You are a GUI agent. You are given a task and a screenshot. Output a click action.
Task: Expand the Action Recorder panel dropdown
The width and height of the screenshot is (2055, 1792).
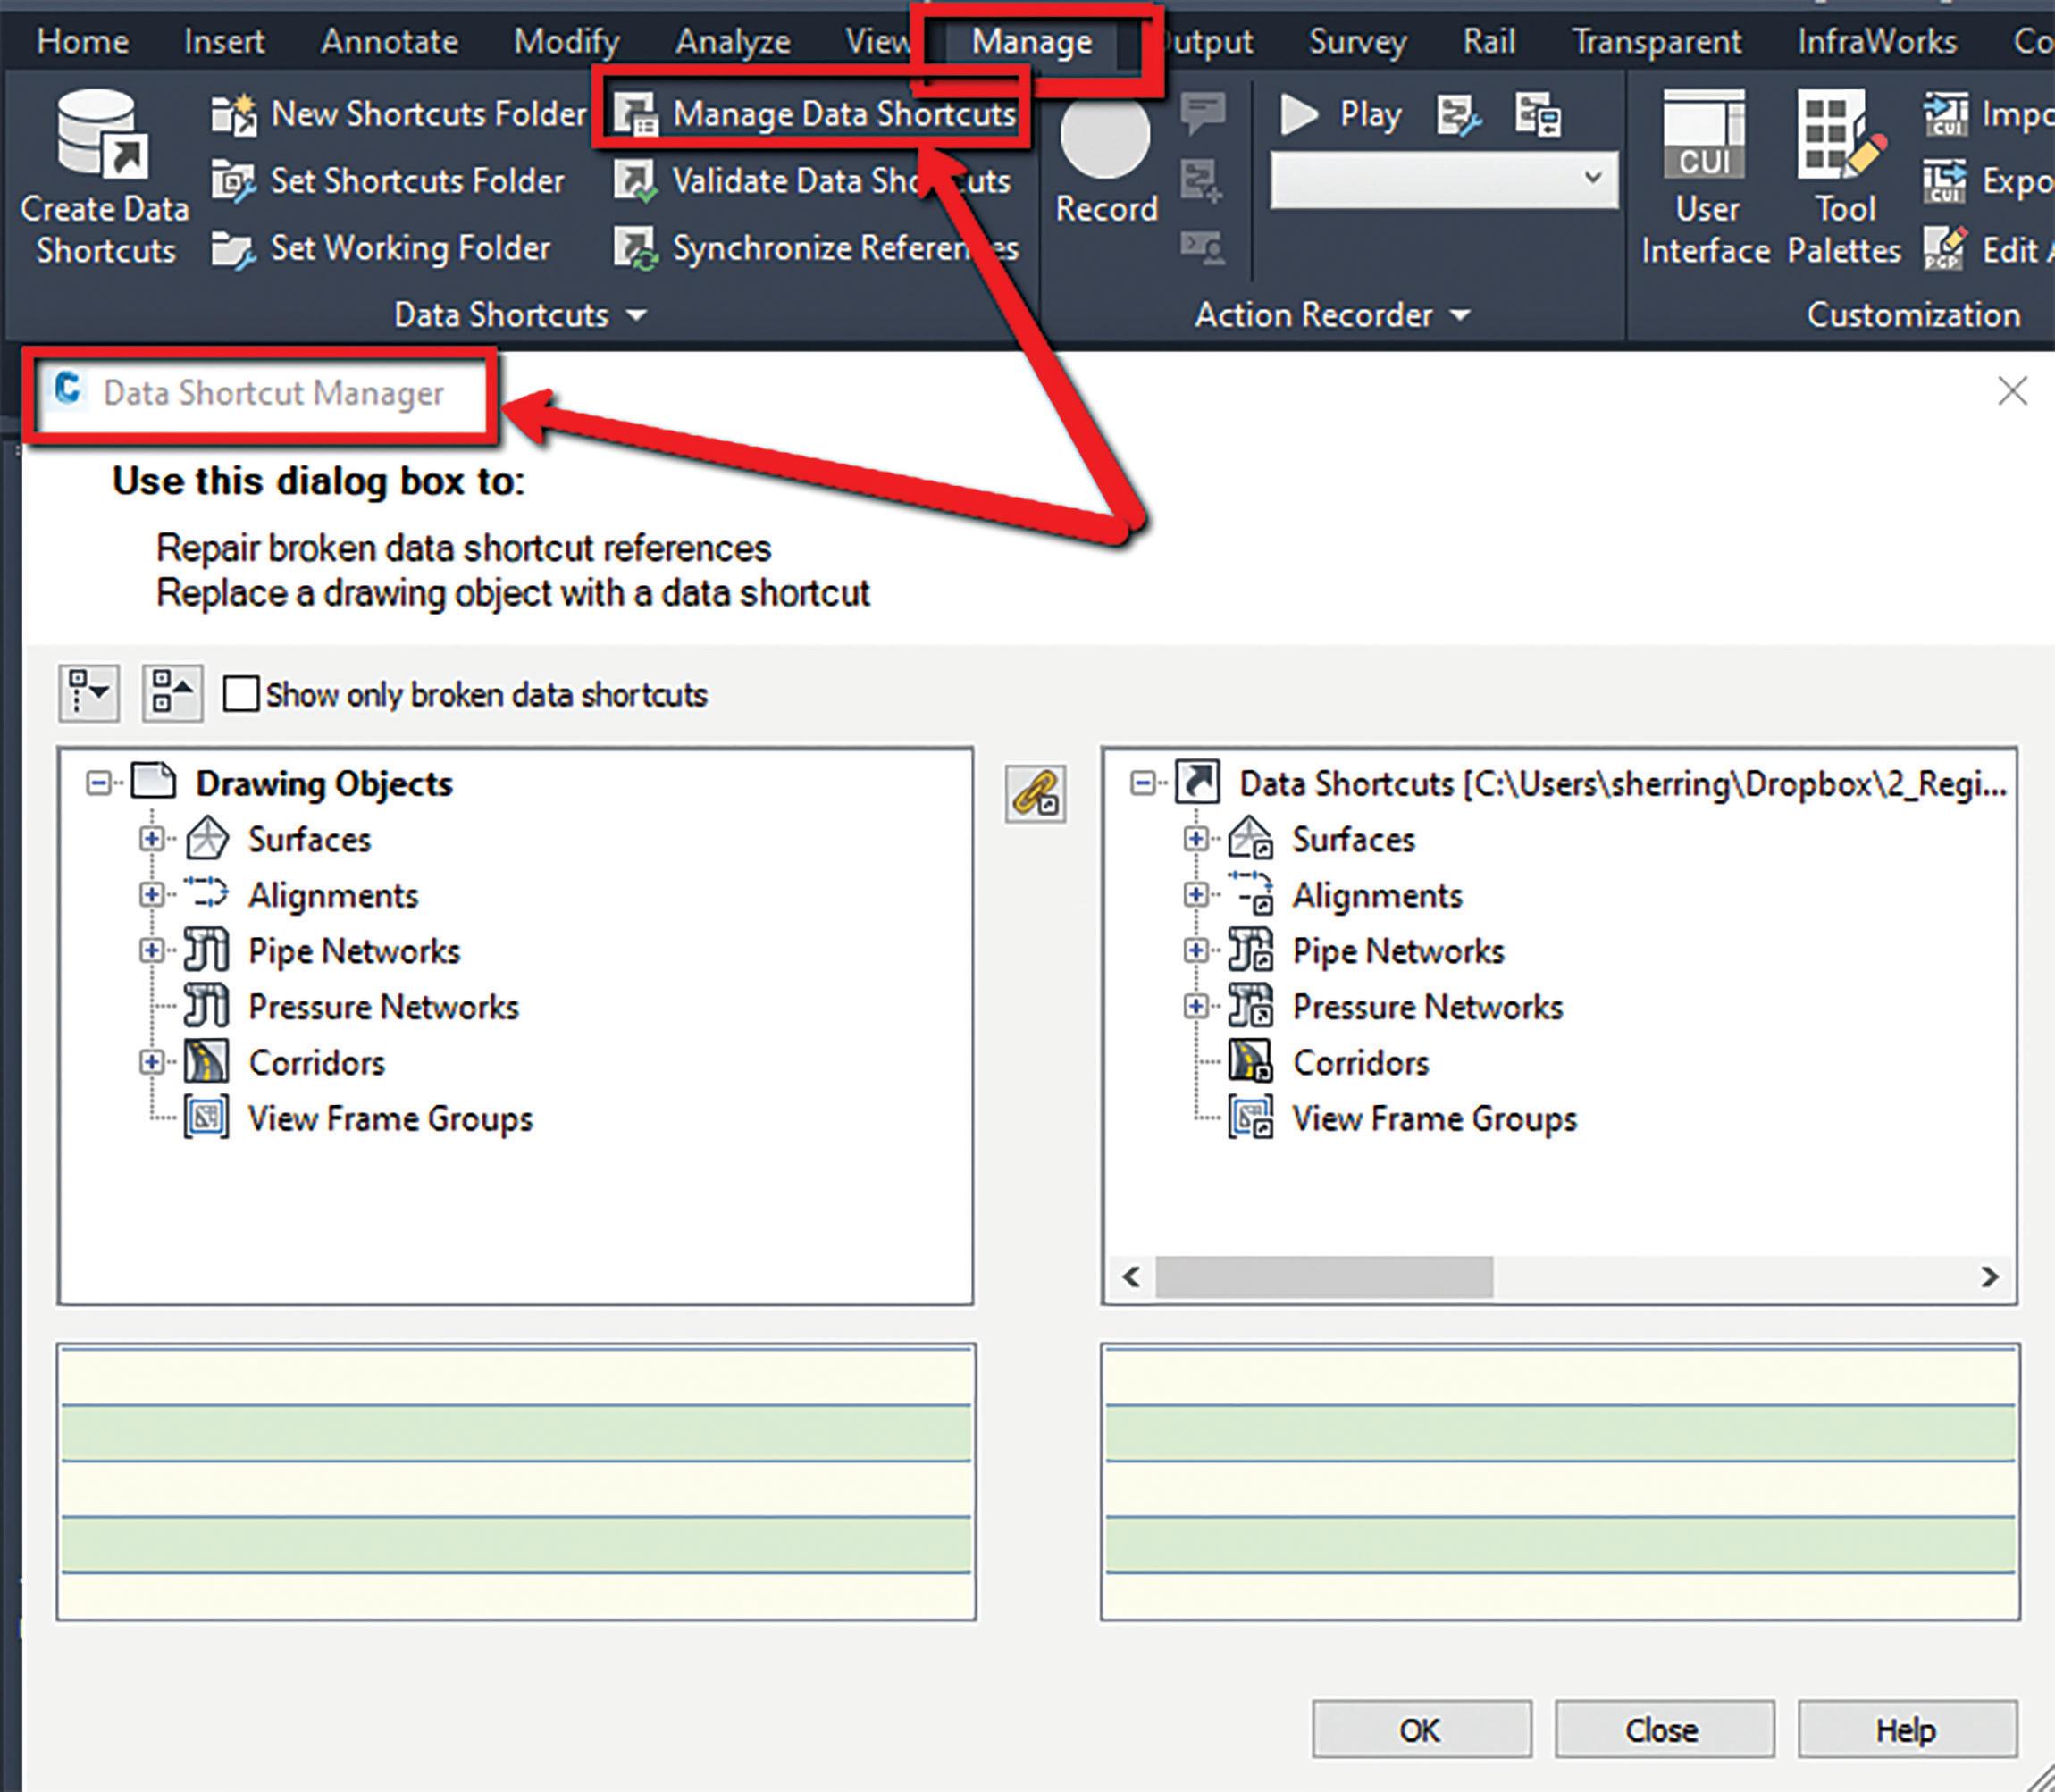click(1461, 316)
